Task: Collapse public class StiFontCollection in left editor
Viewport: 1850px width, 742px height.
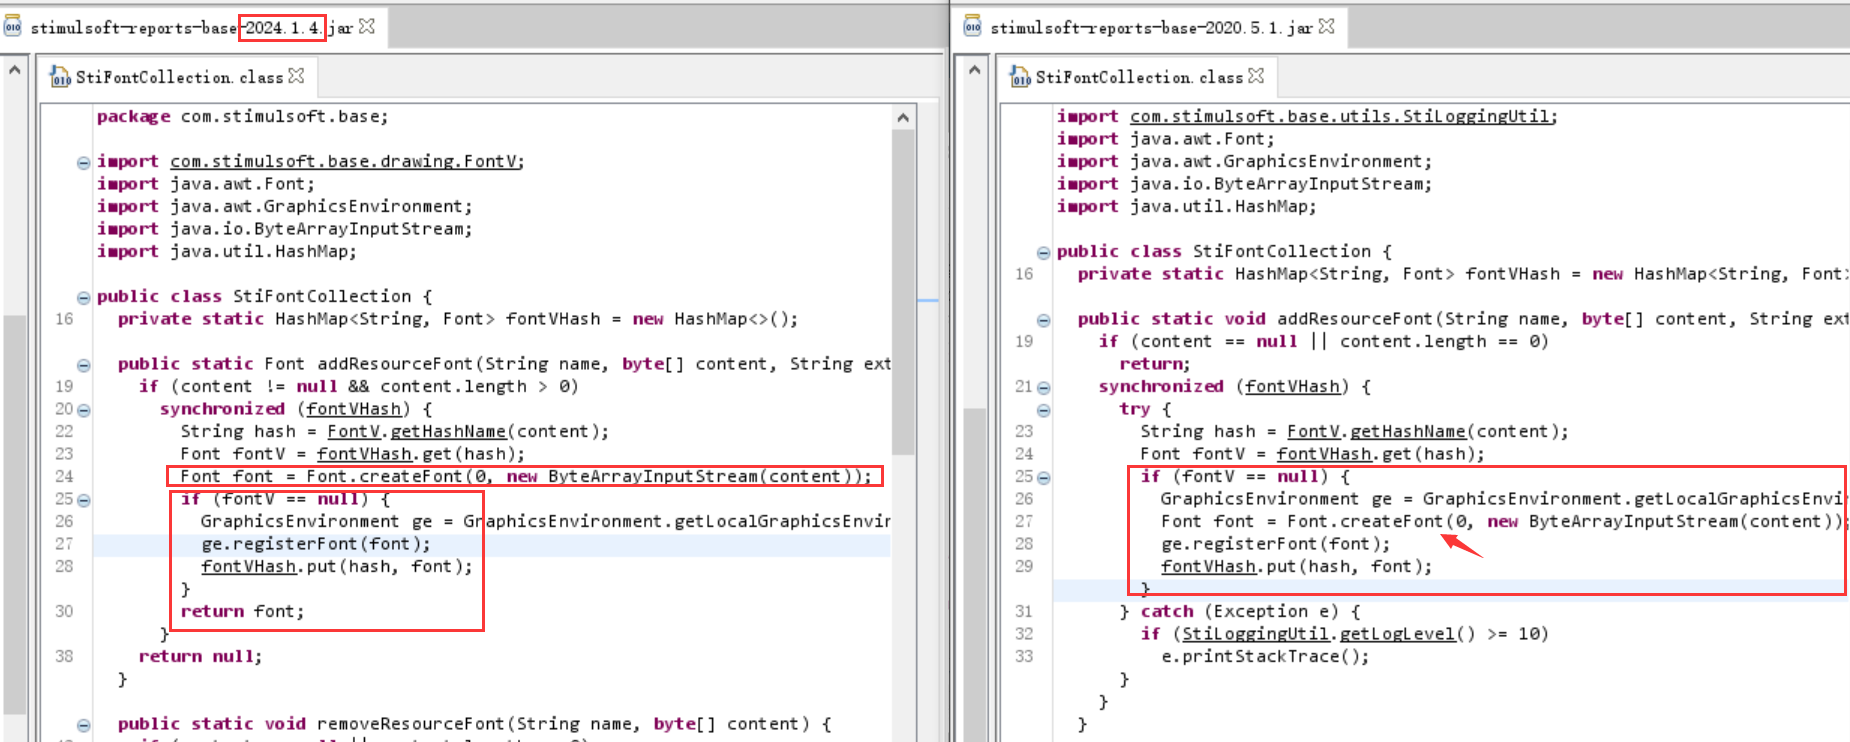Action: pyautogui.click(x=83, y=297)
